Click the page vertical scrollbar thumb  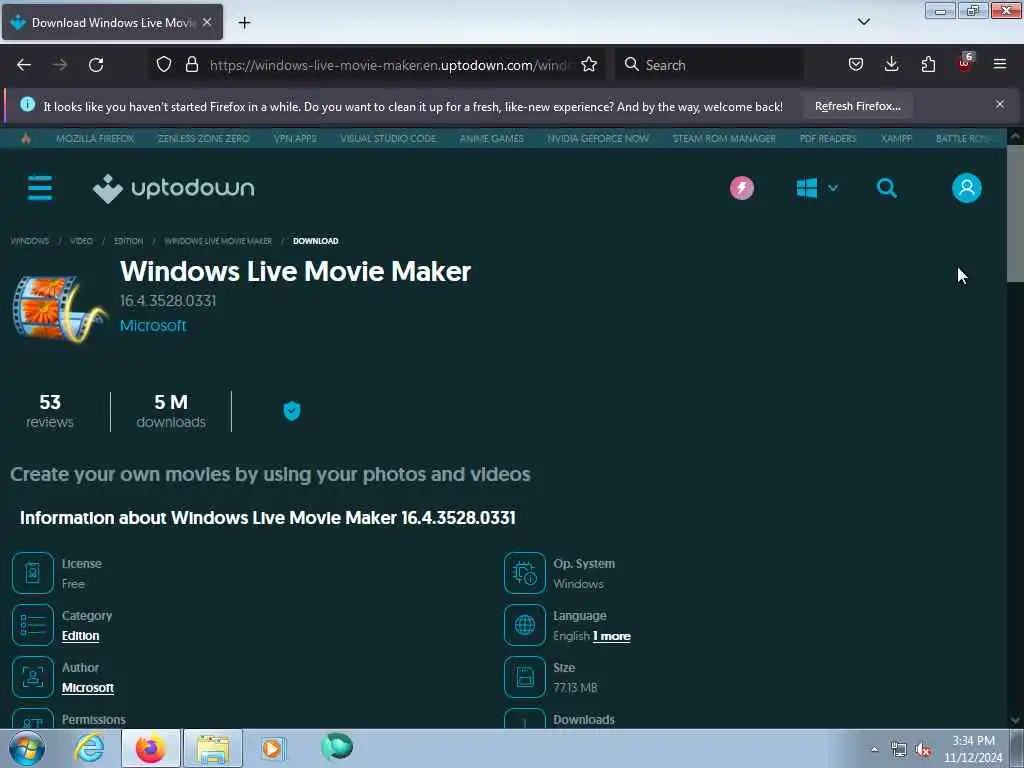pos(1015,214)
